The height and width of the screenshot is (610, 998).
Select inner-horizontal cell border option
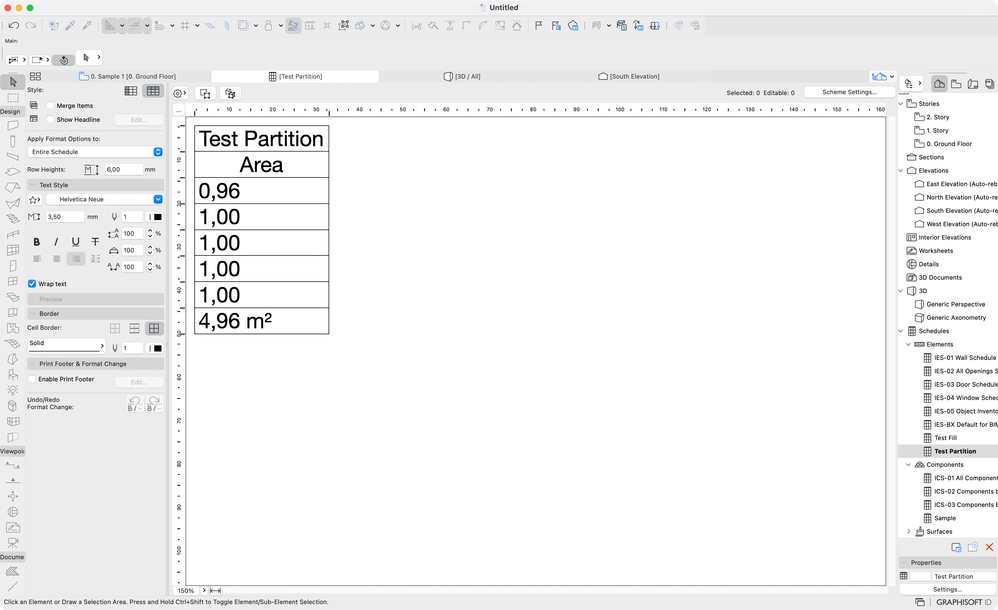[x=134, y=329]
